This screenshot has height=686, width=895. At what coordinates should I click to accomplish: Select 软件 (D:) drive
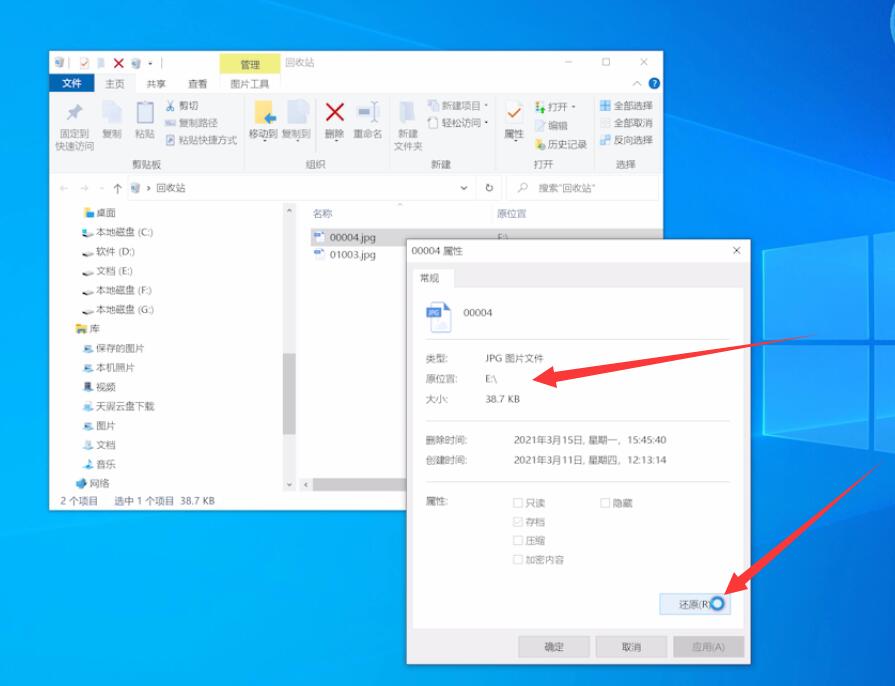[x=108, y=252]
